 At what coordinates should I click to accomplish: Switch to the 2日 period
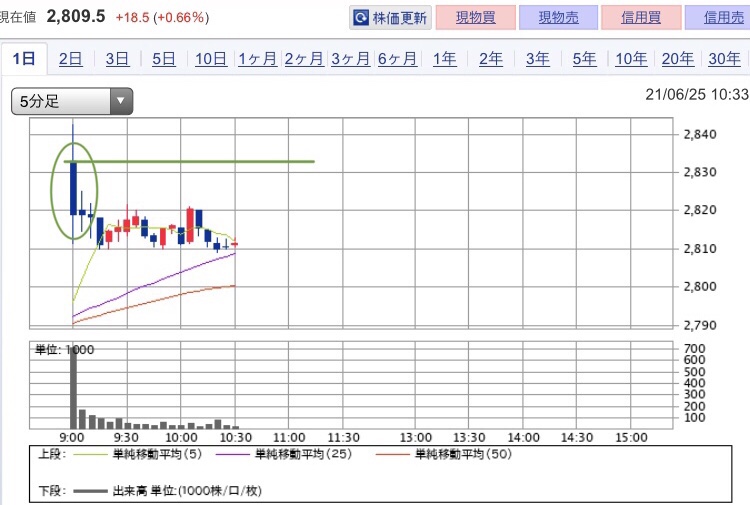[70, 59]
